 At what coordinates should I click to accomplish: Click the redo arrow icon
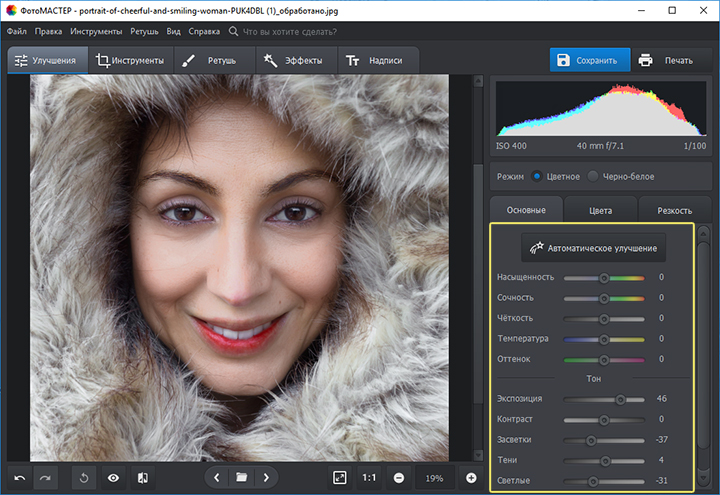click(x=46, y=478)
